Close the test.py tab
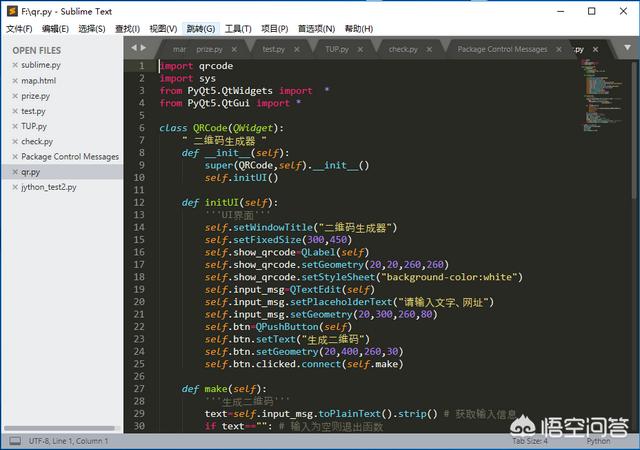This screenshot has width=640, height=450. pyautogui.click(x=297, y=49)
